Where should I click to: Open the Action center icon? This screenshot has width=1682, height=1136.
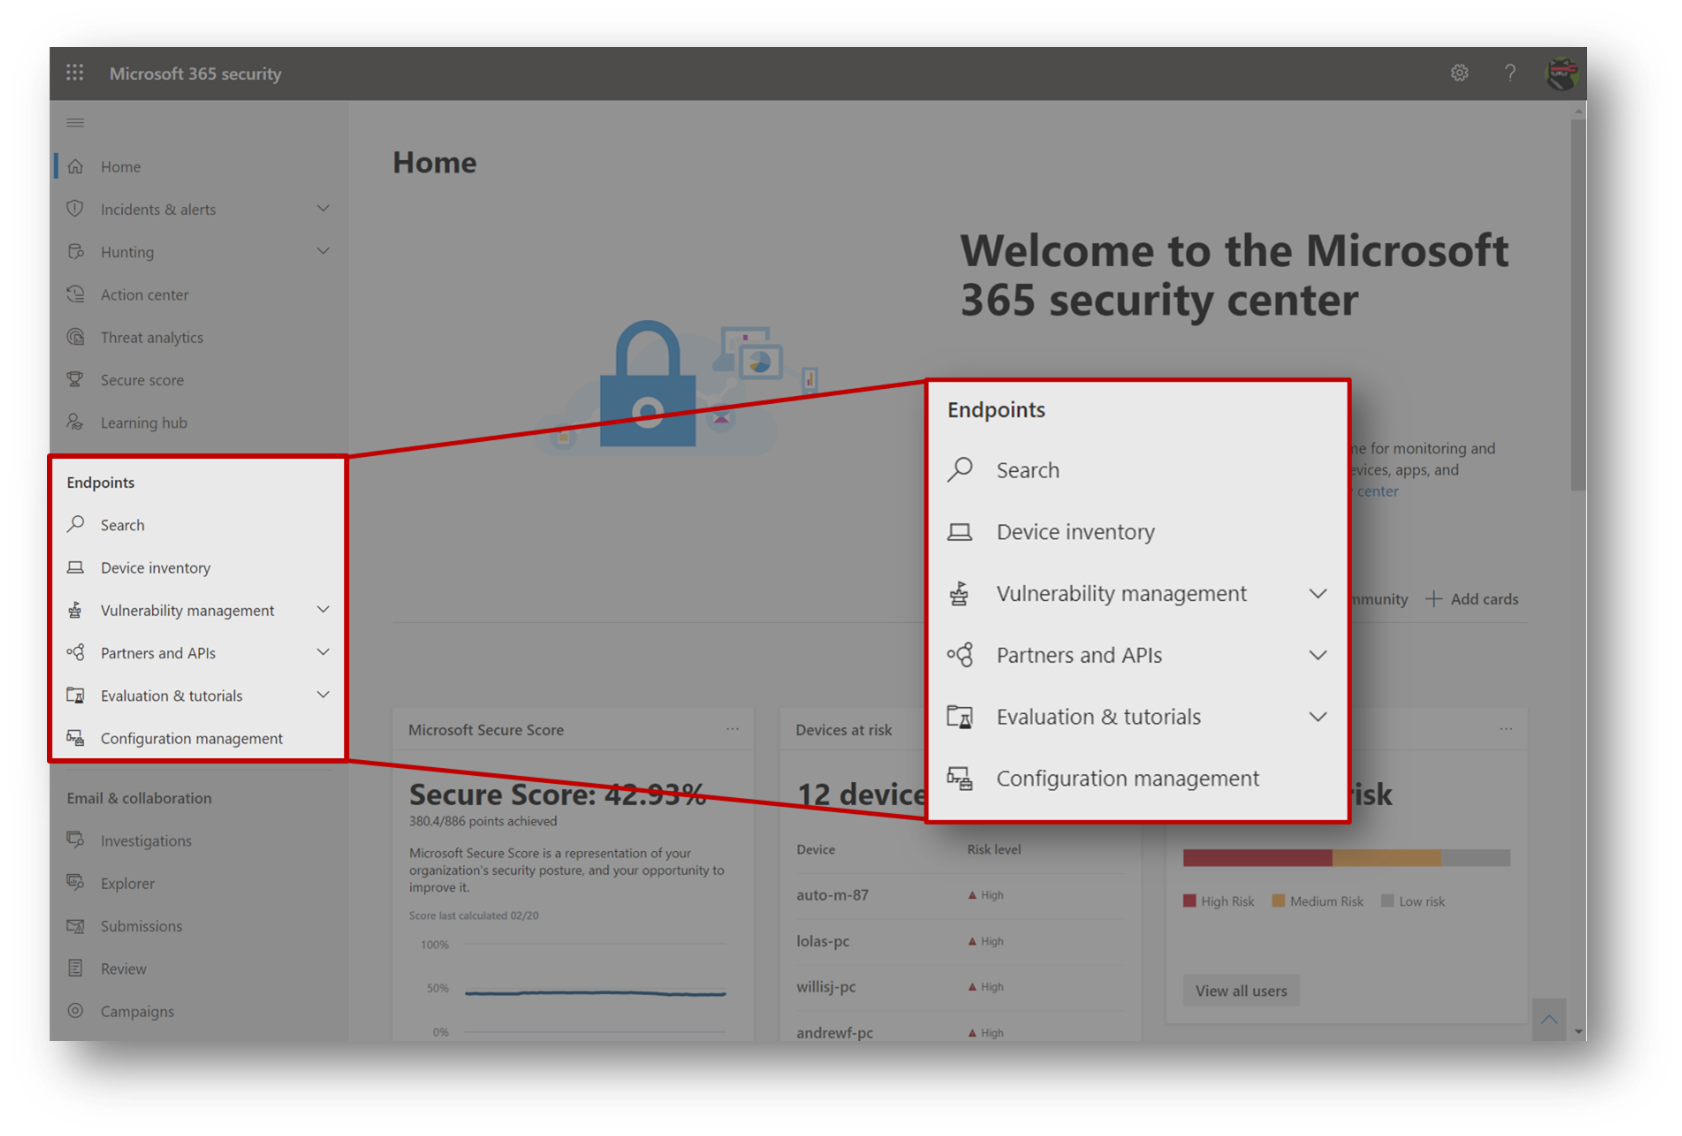point(75,294)
